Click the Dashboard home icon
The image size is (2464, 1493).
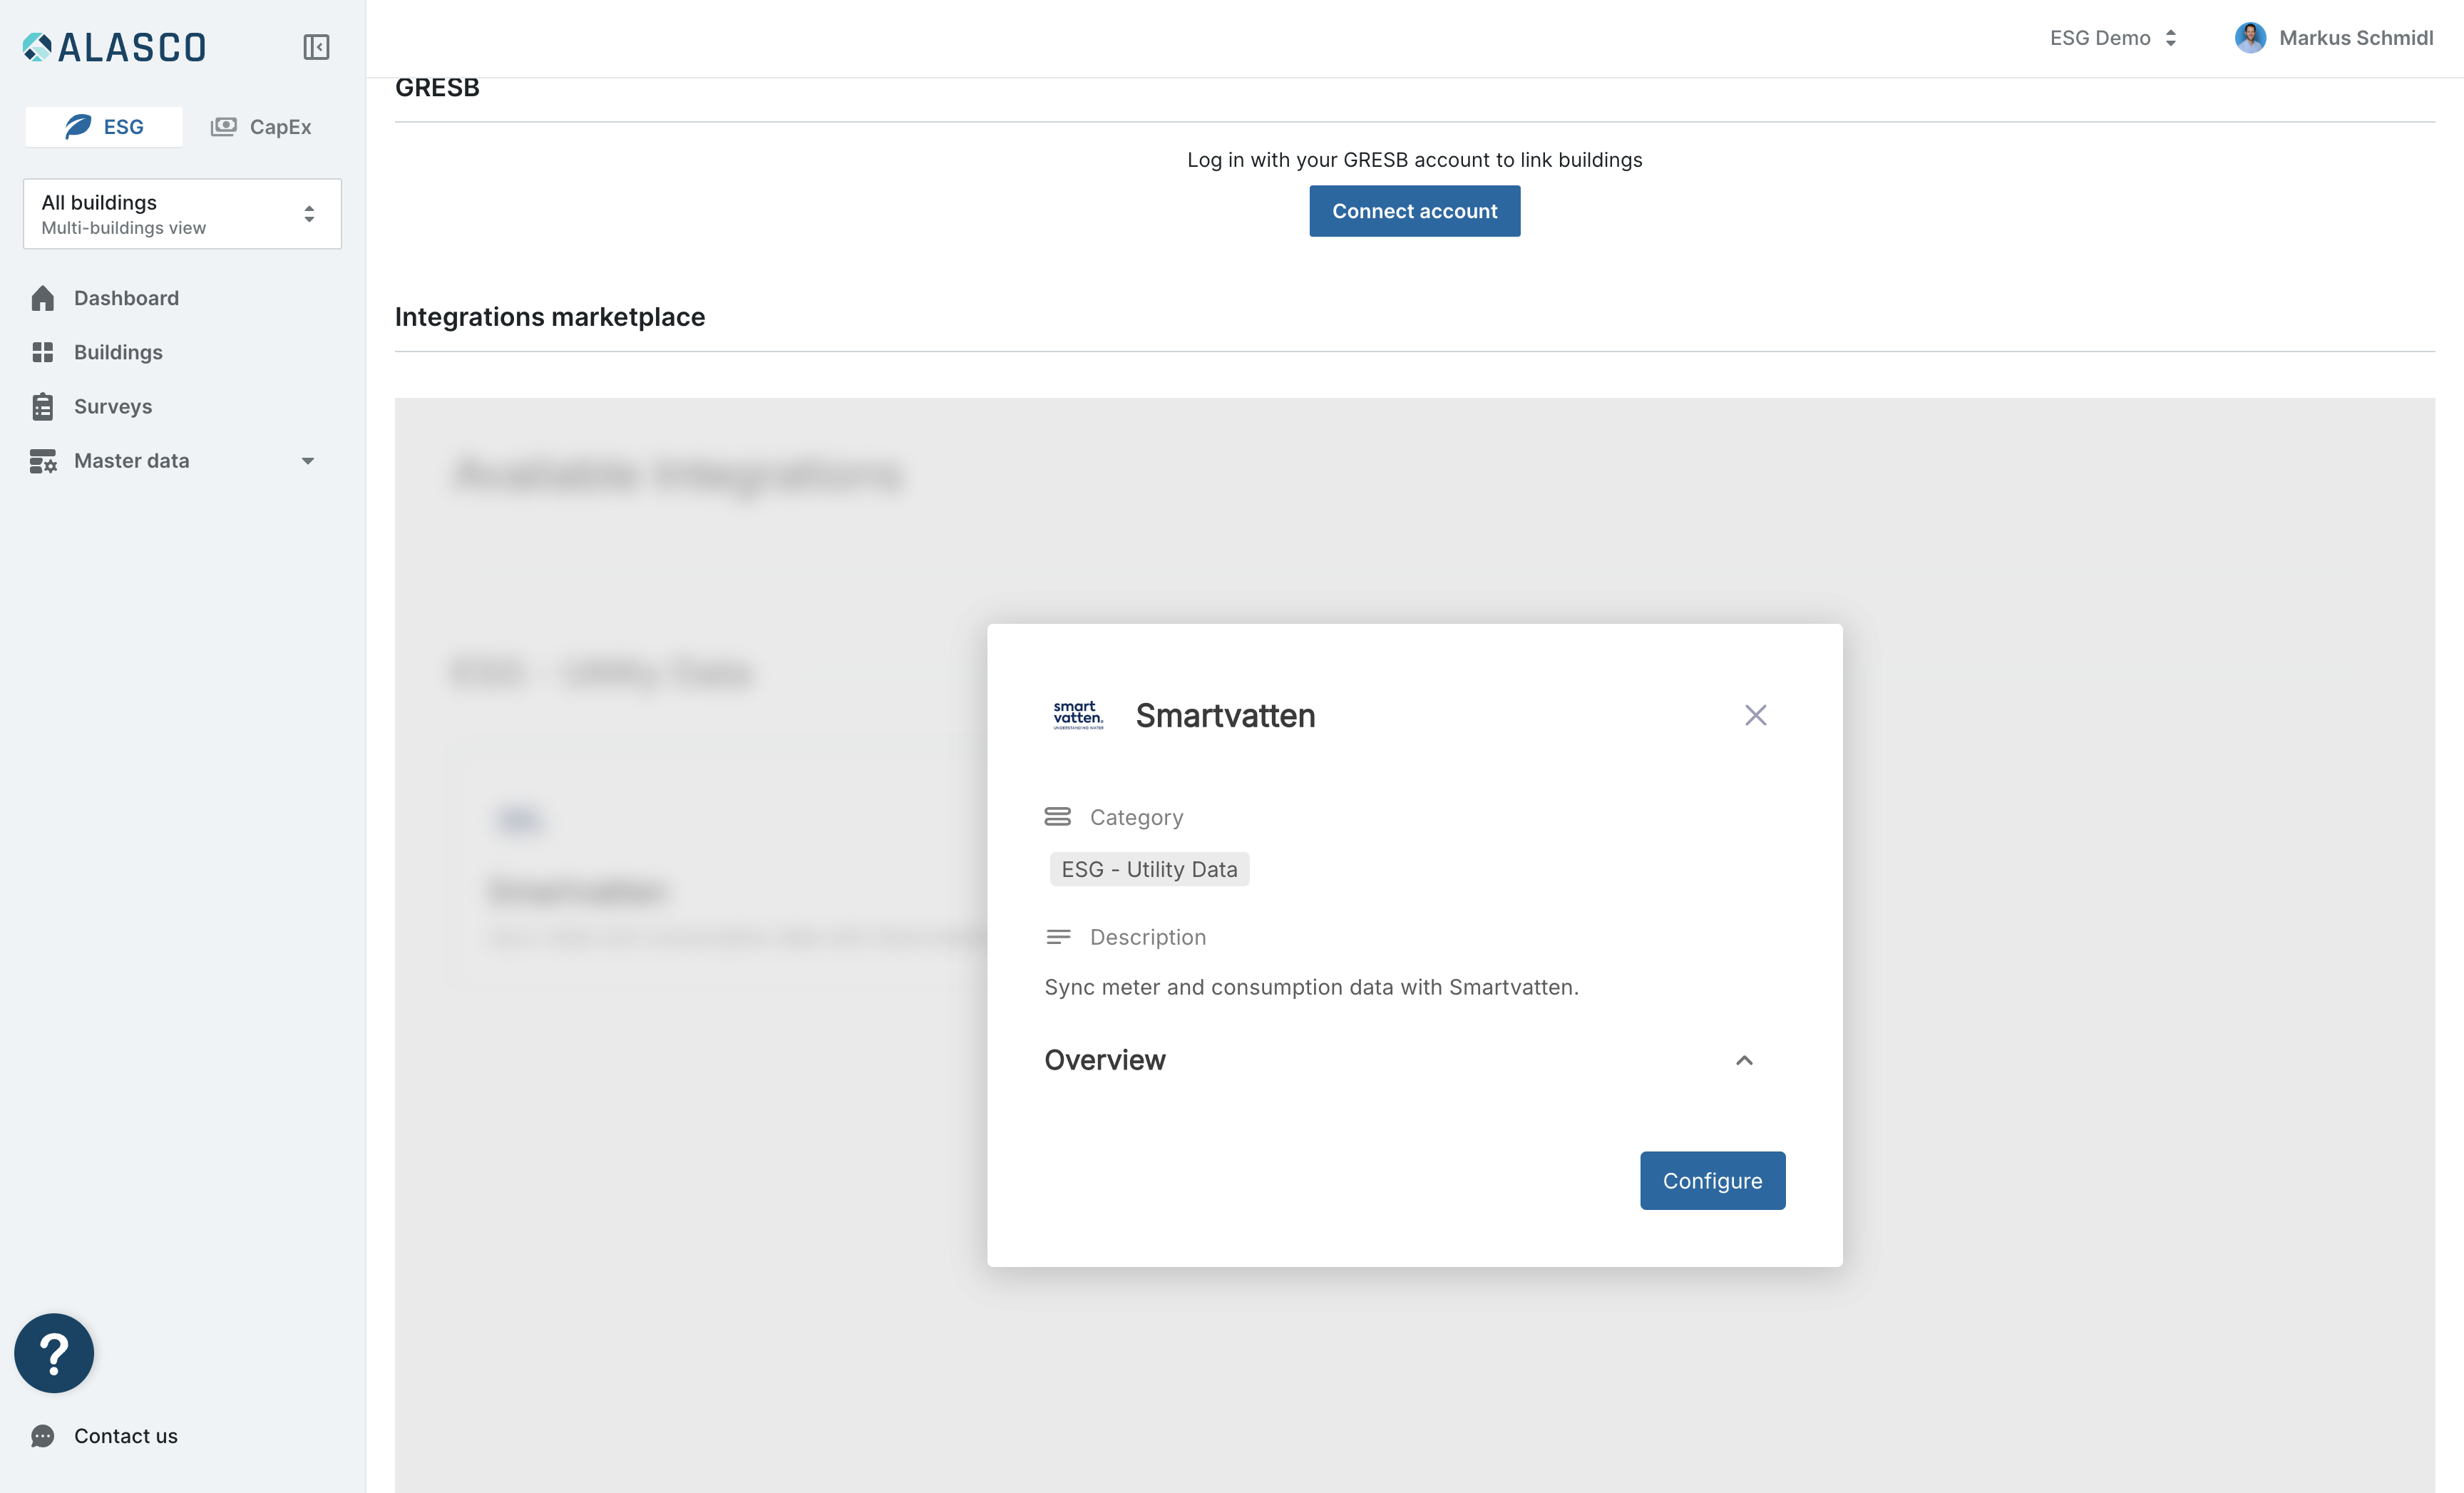[43, 298]
